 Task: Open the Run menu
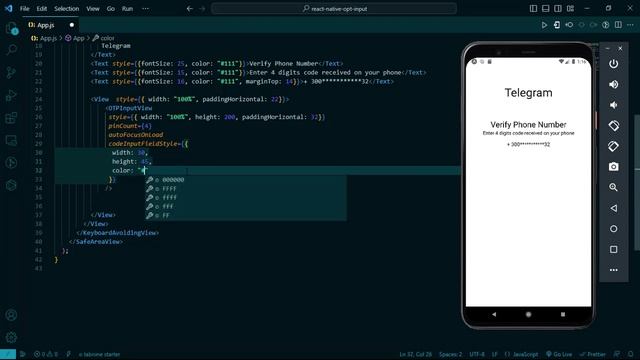127,9
